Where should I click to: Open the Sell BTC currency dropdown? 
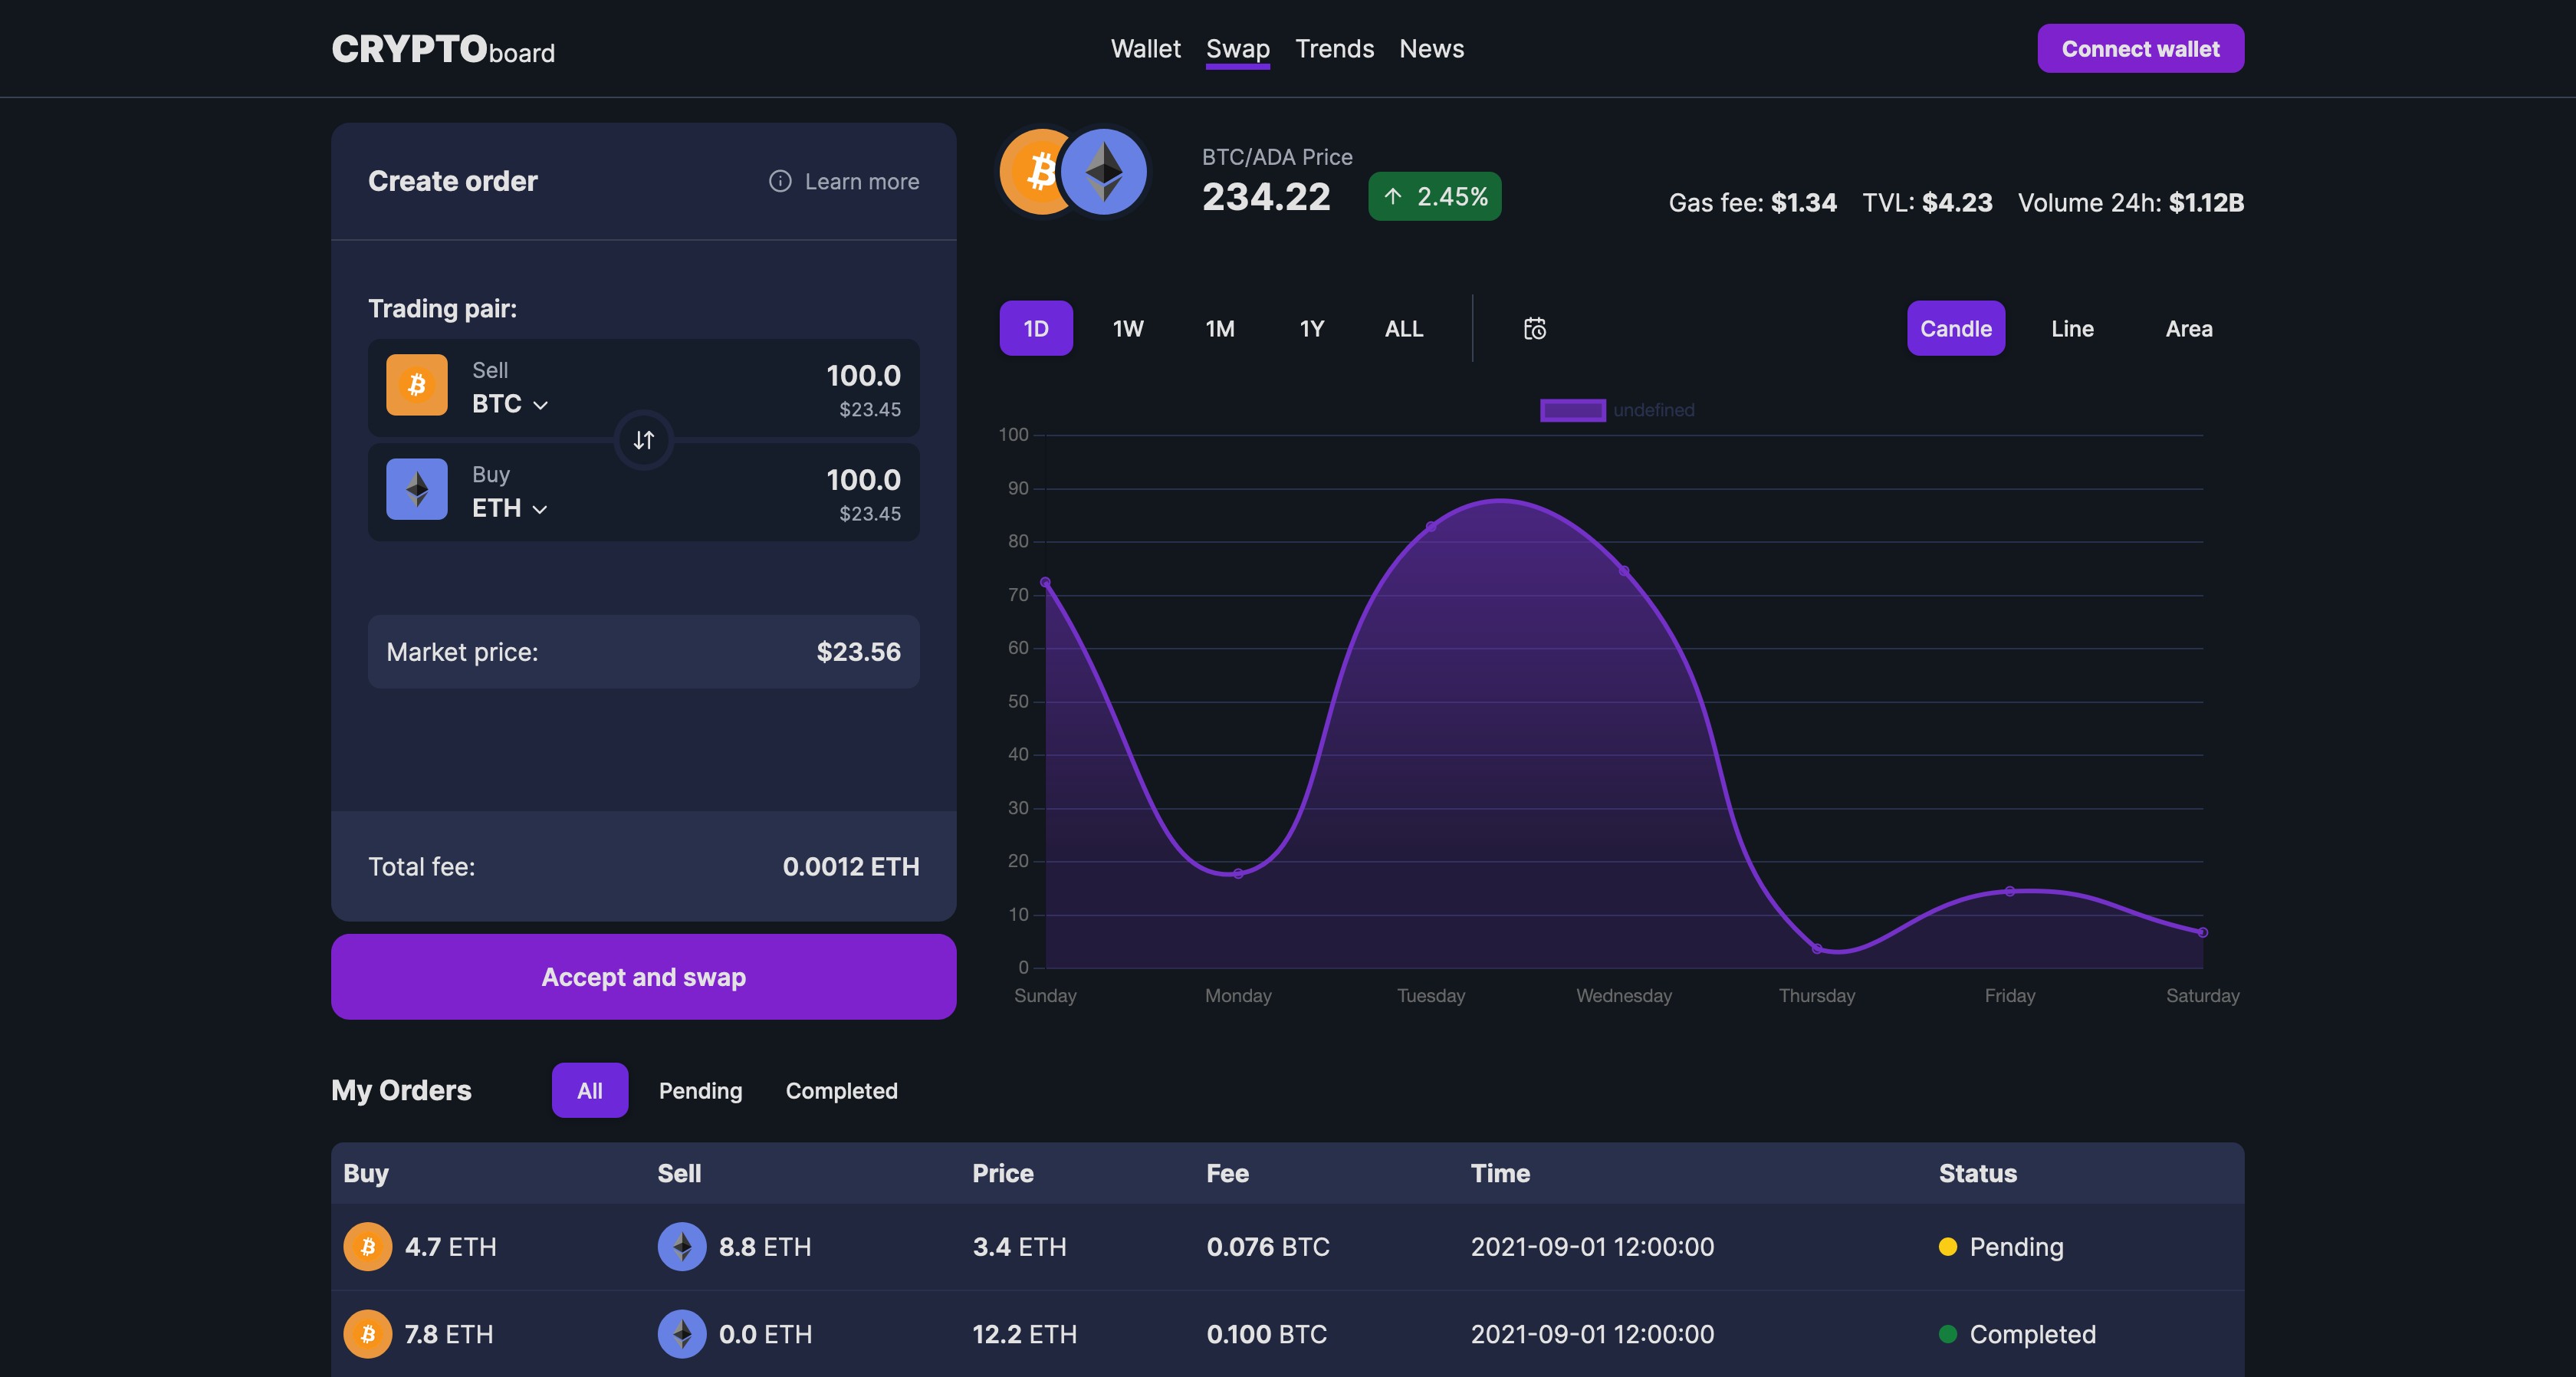tap(511, 404)
